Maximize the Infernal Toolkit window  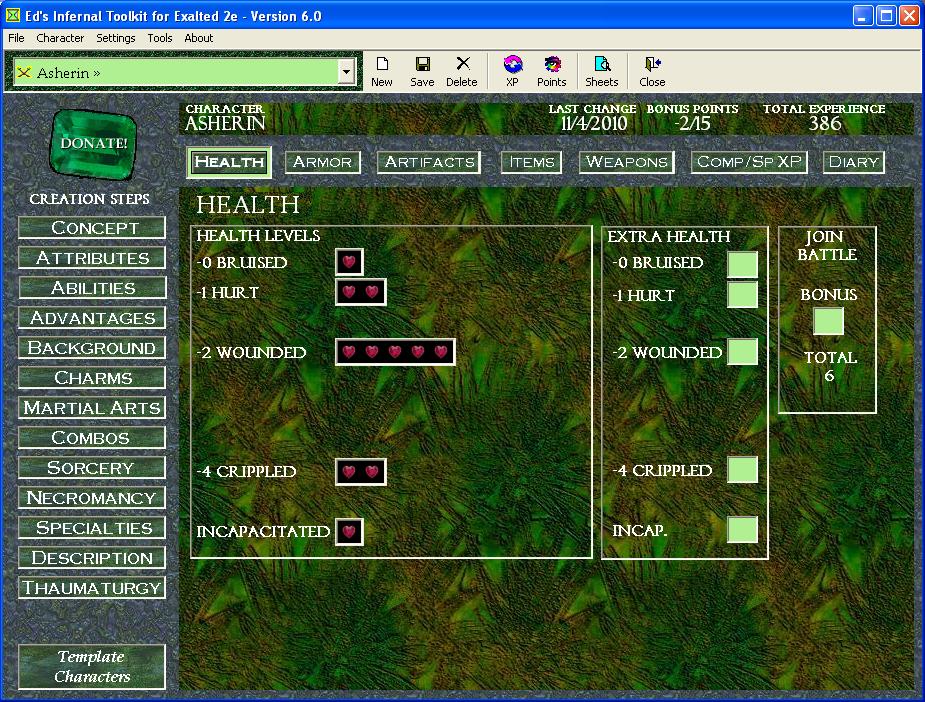886,16
